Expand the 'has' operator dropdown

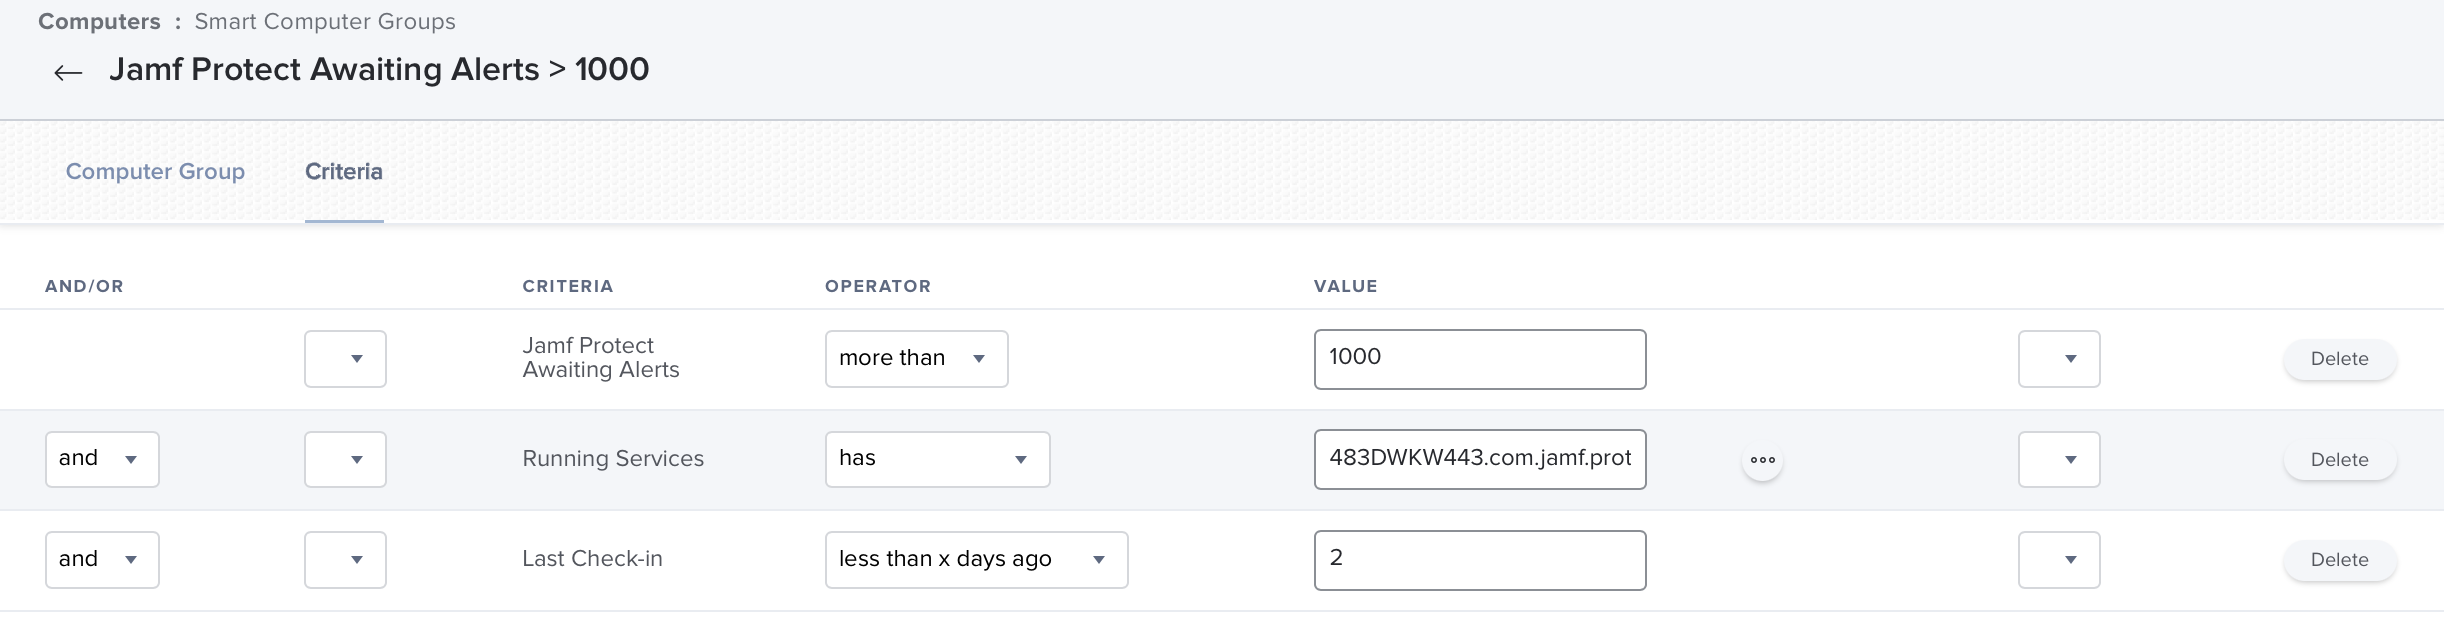point(937,459)
